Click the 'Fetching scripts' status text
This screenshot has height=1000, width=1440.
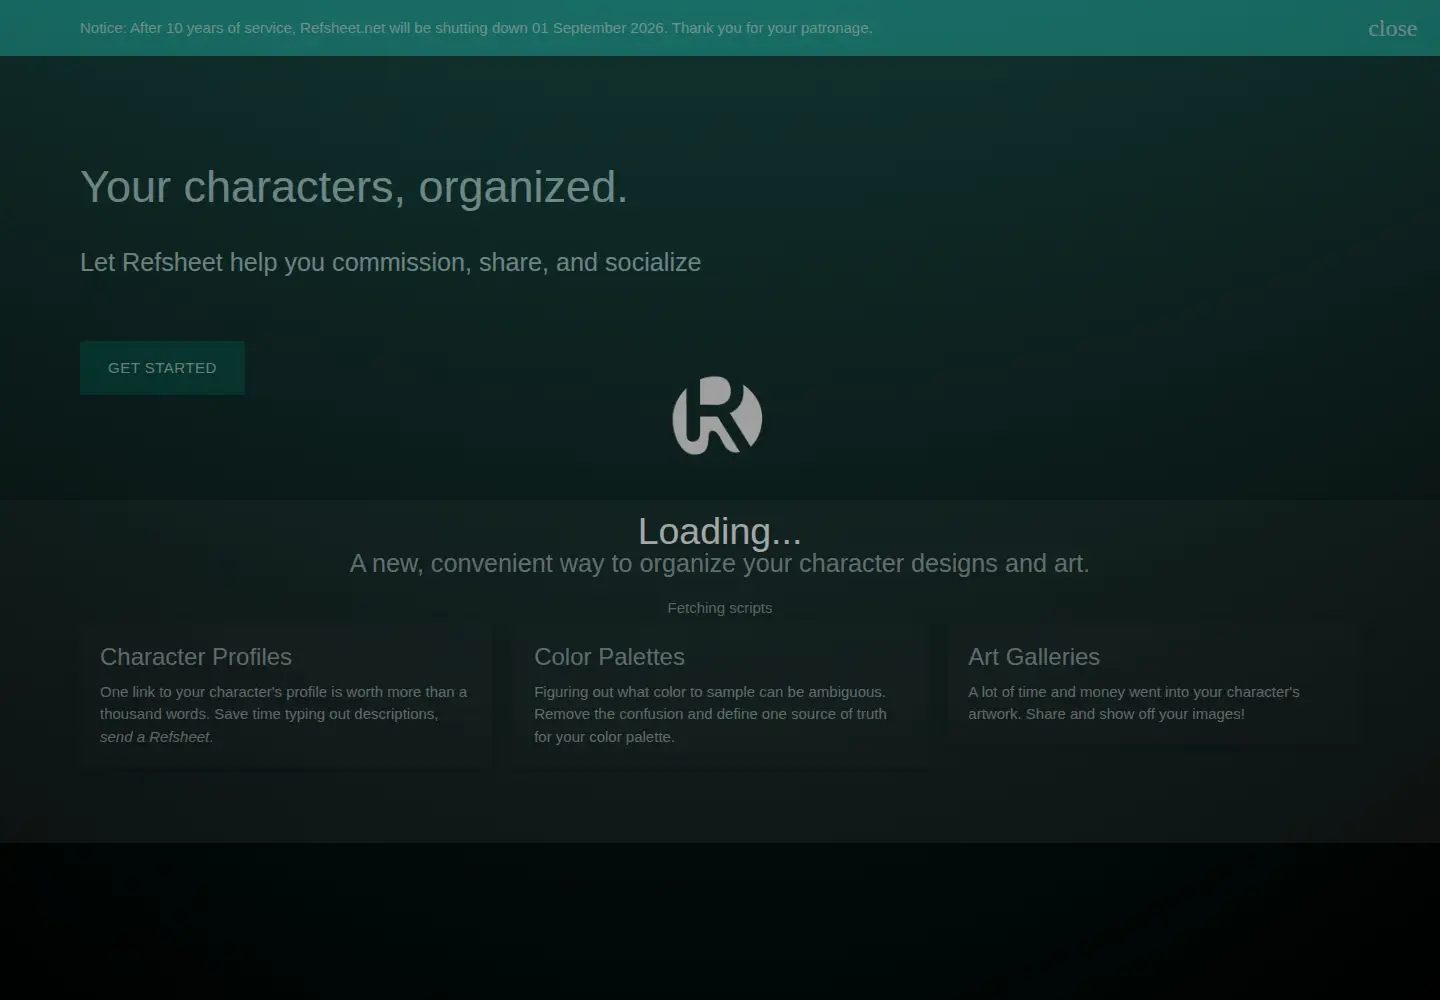point(720,608)
